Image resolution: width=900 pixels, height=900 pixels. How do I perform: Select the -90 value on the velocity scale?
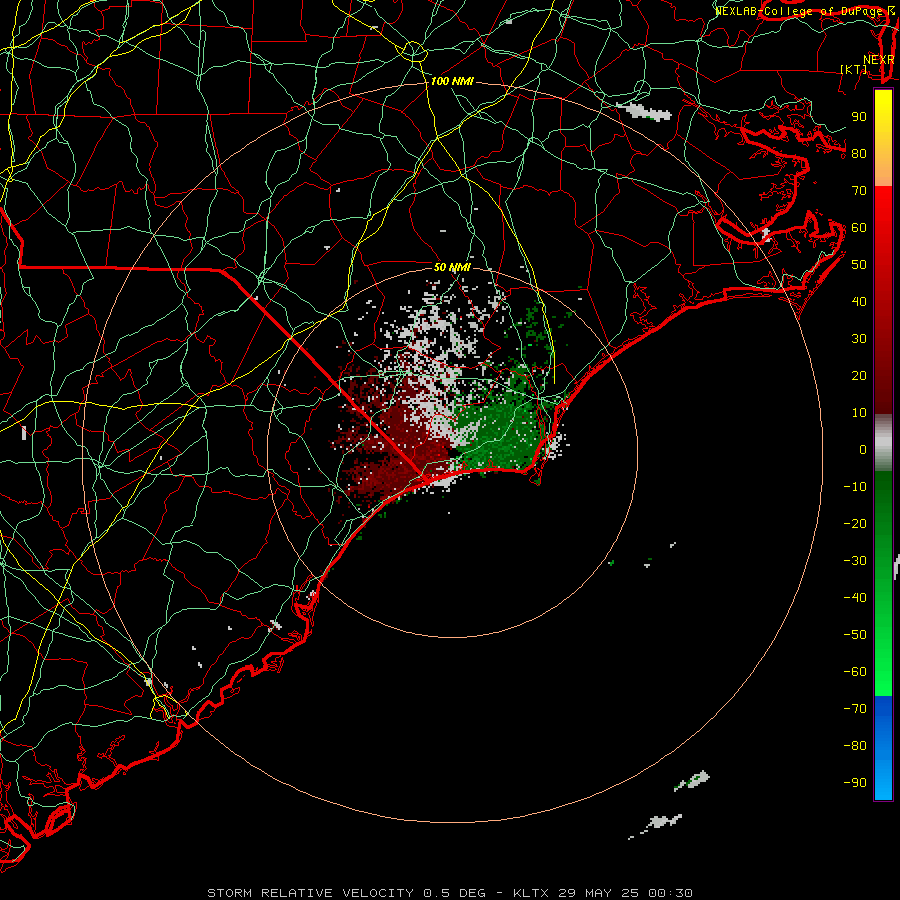(x=855, y=782)
